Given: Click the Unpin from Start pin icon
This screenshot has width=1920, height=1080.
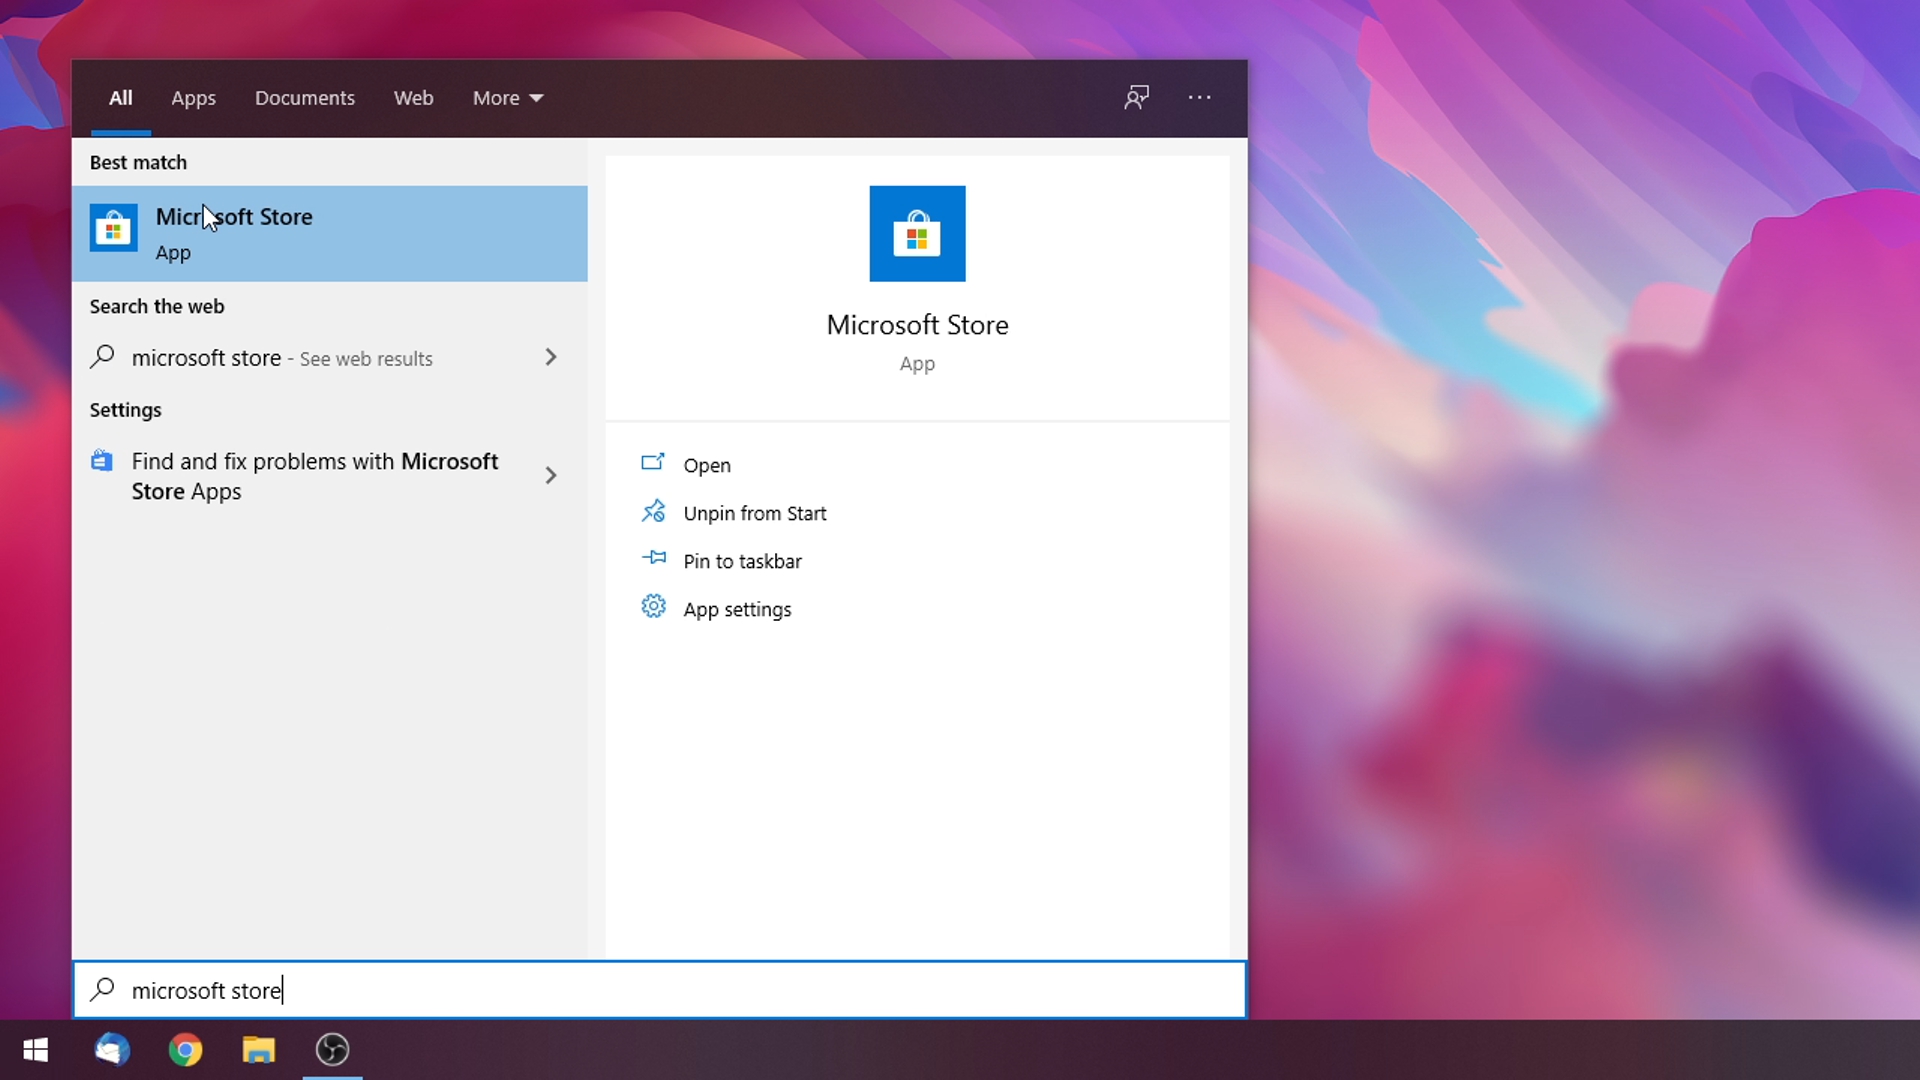Looking at the screenshot, I should click(653, 512).
